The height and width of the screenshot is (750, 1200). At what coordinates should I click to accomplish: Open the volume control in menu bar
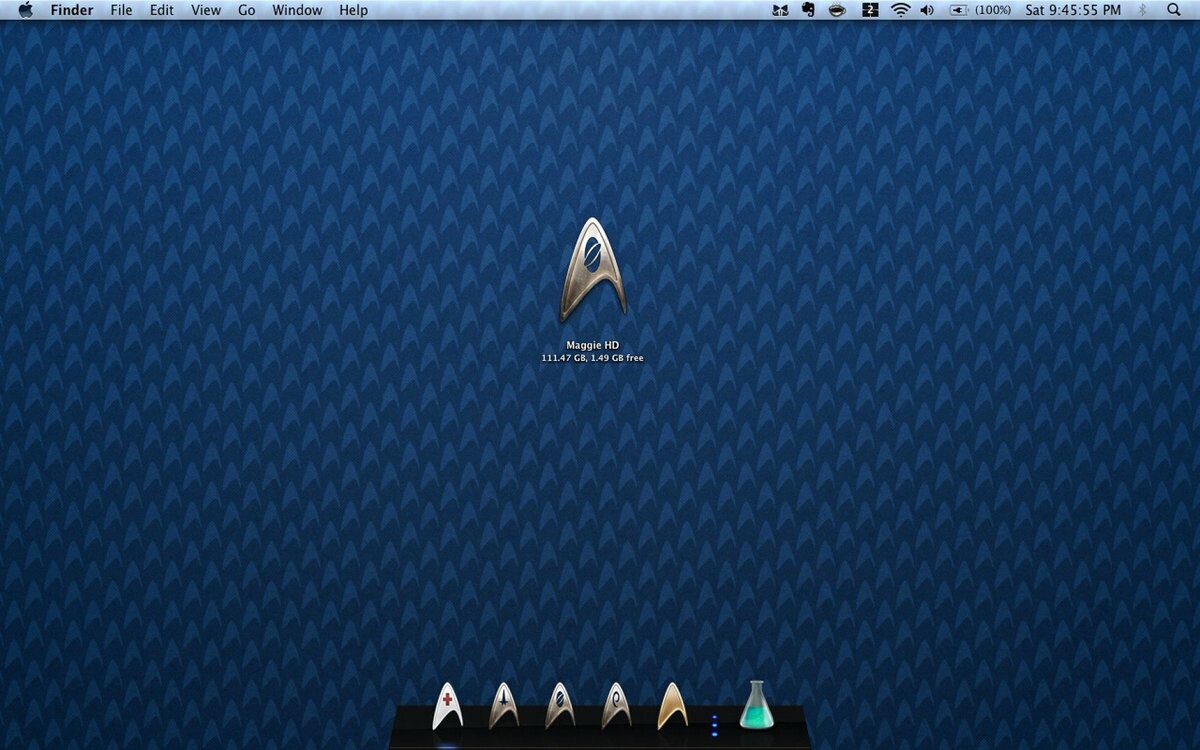point(927,10)
